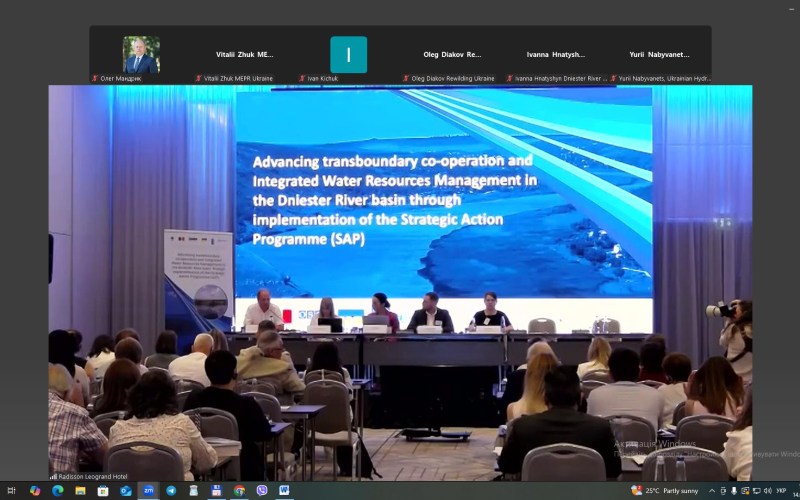Open the speaker volume tray icon

[768, 491]
